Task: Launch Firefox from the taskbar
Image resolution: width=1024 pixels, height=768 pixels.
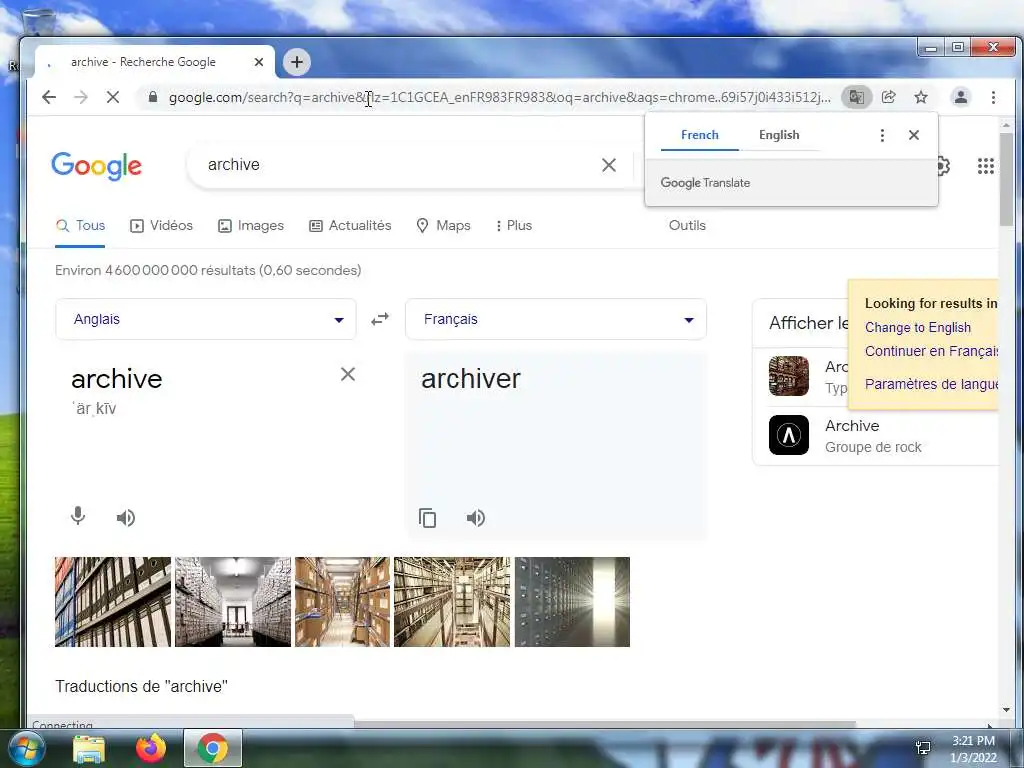Action: (x=151, y=748)
